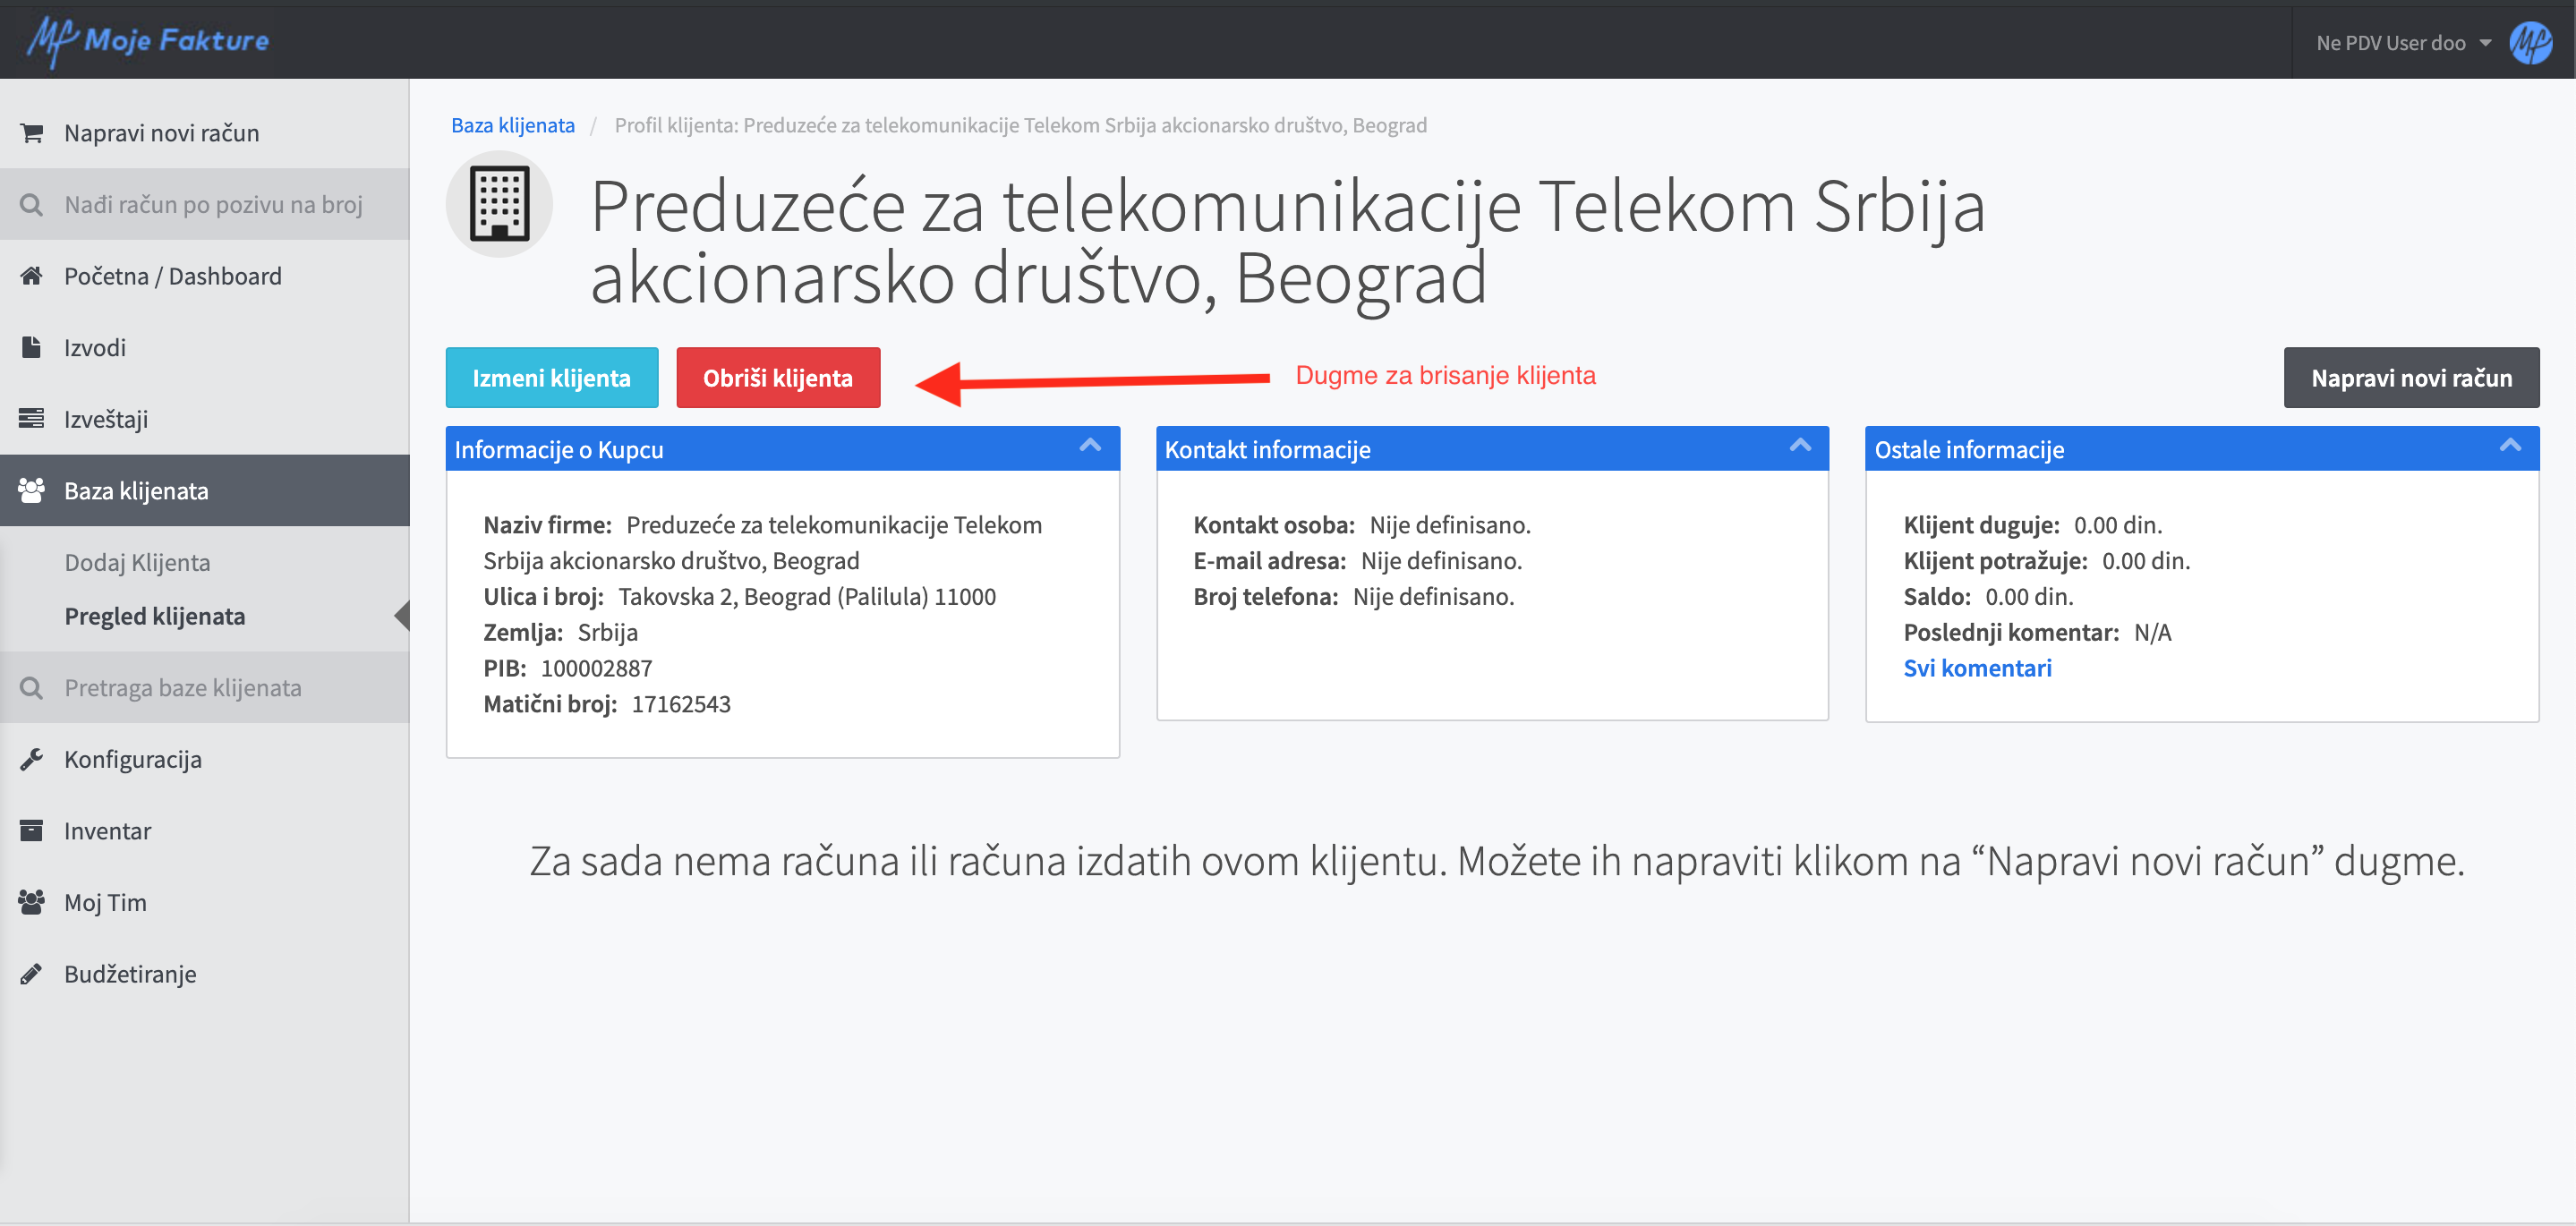Open Pregled klijenata submenu item

click(155, 616)
